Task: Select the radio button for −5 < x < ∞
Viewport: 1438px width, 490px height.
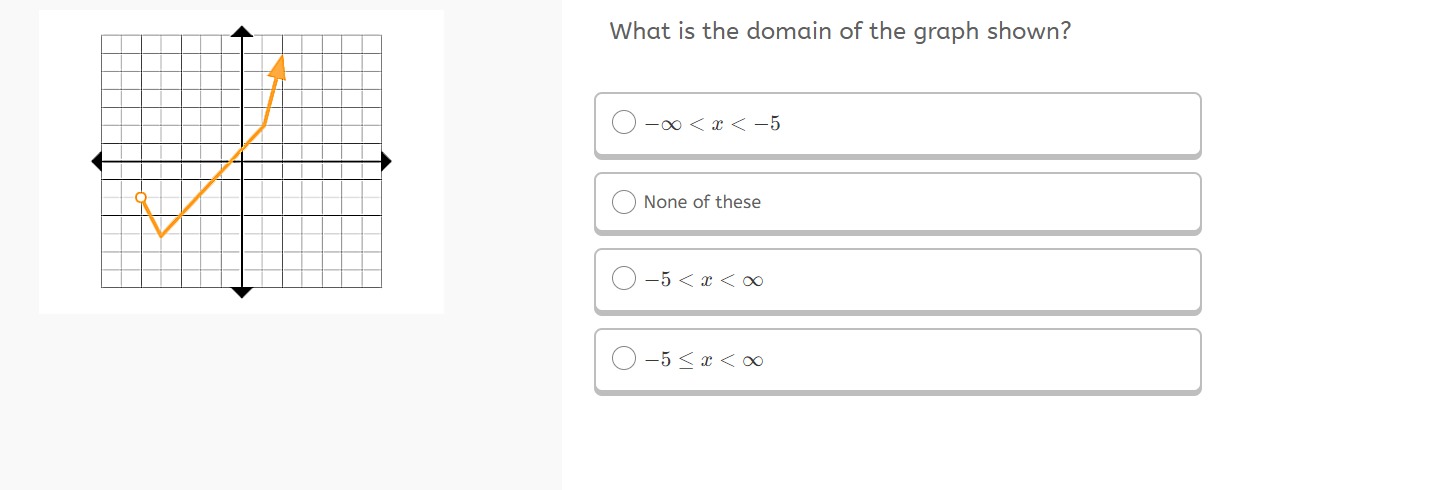Action: coord(623,279)
